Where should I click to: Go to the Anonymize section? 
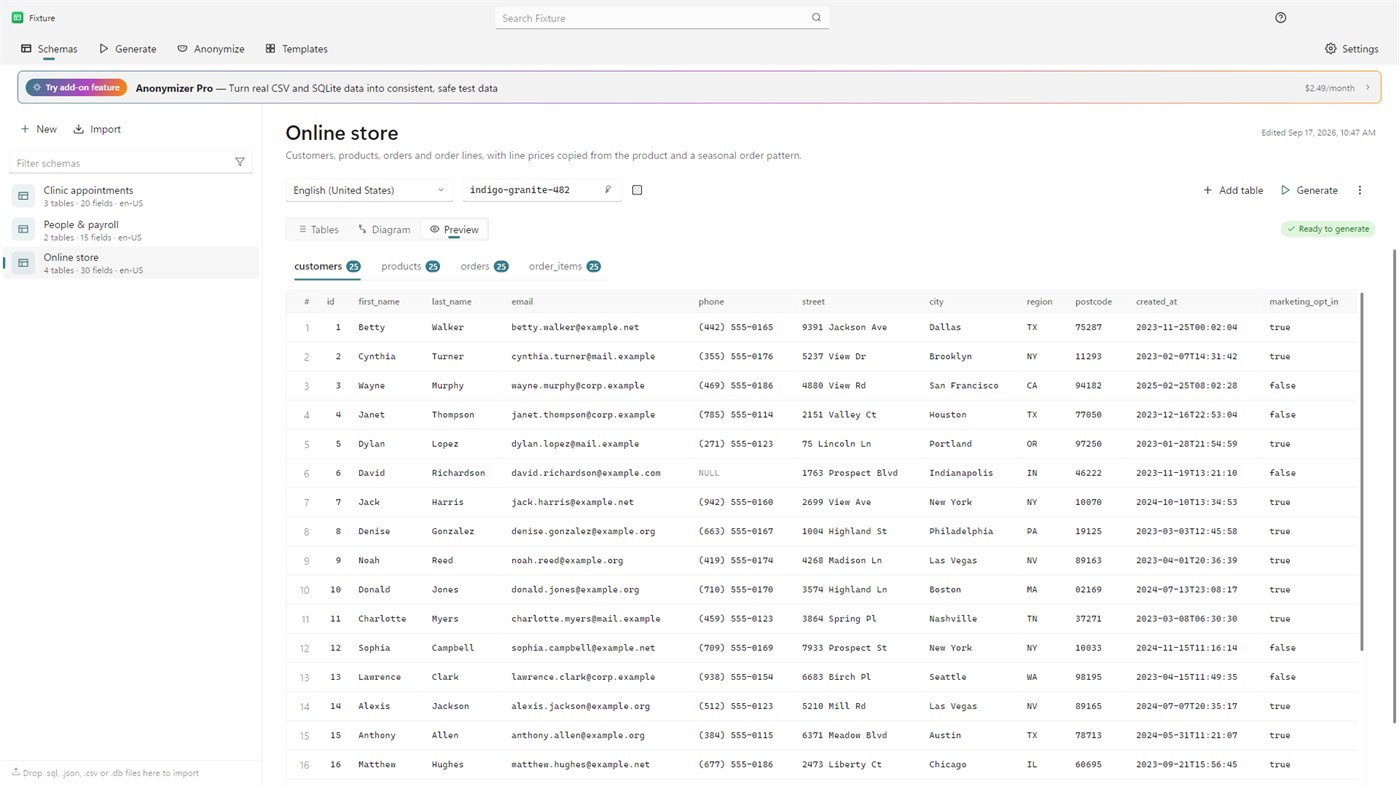point(211,49)
